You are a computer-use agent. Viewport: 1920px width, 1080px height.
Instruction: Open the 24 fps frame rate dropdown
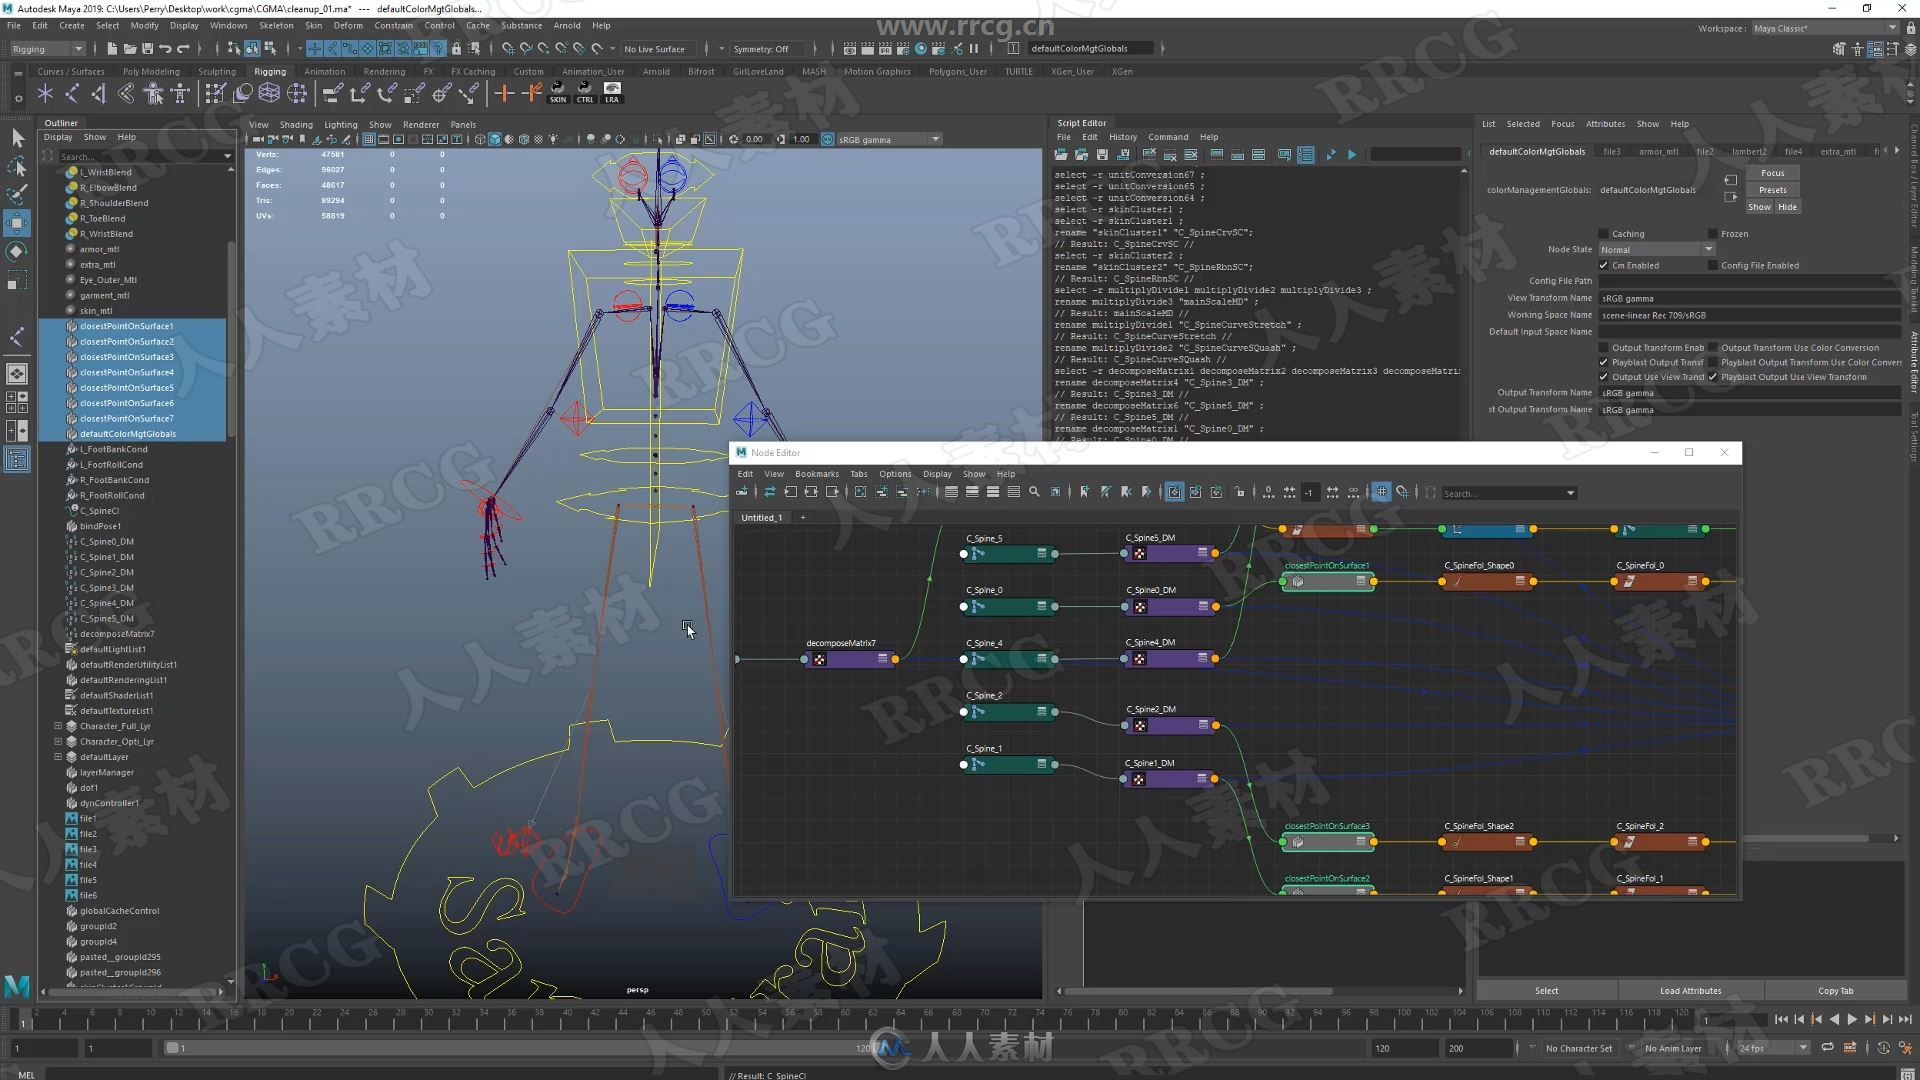(x=1774, y=1048)
